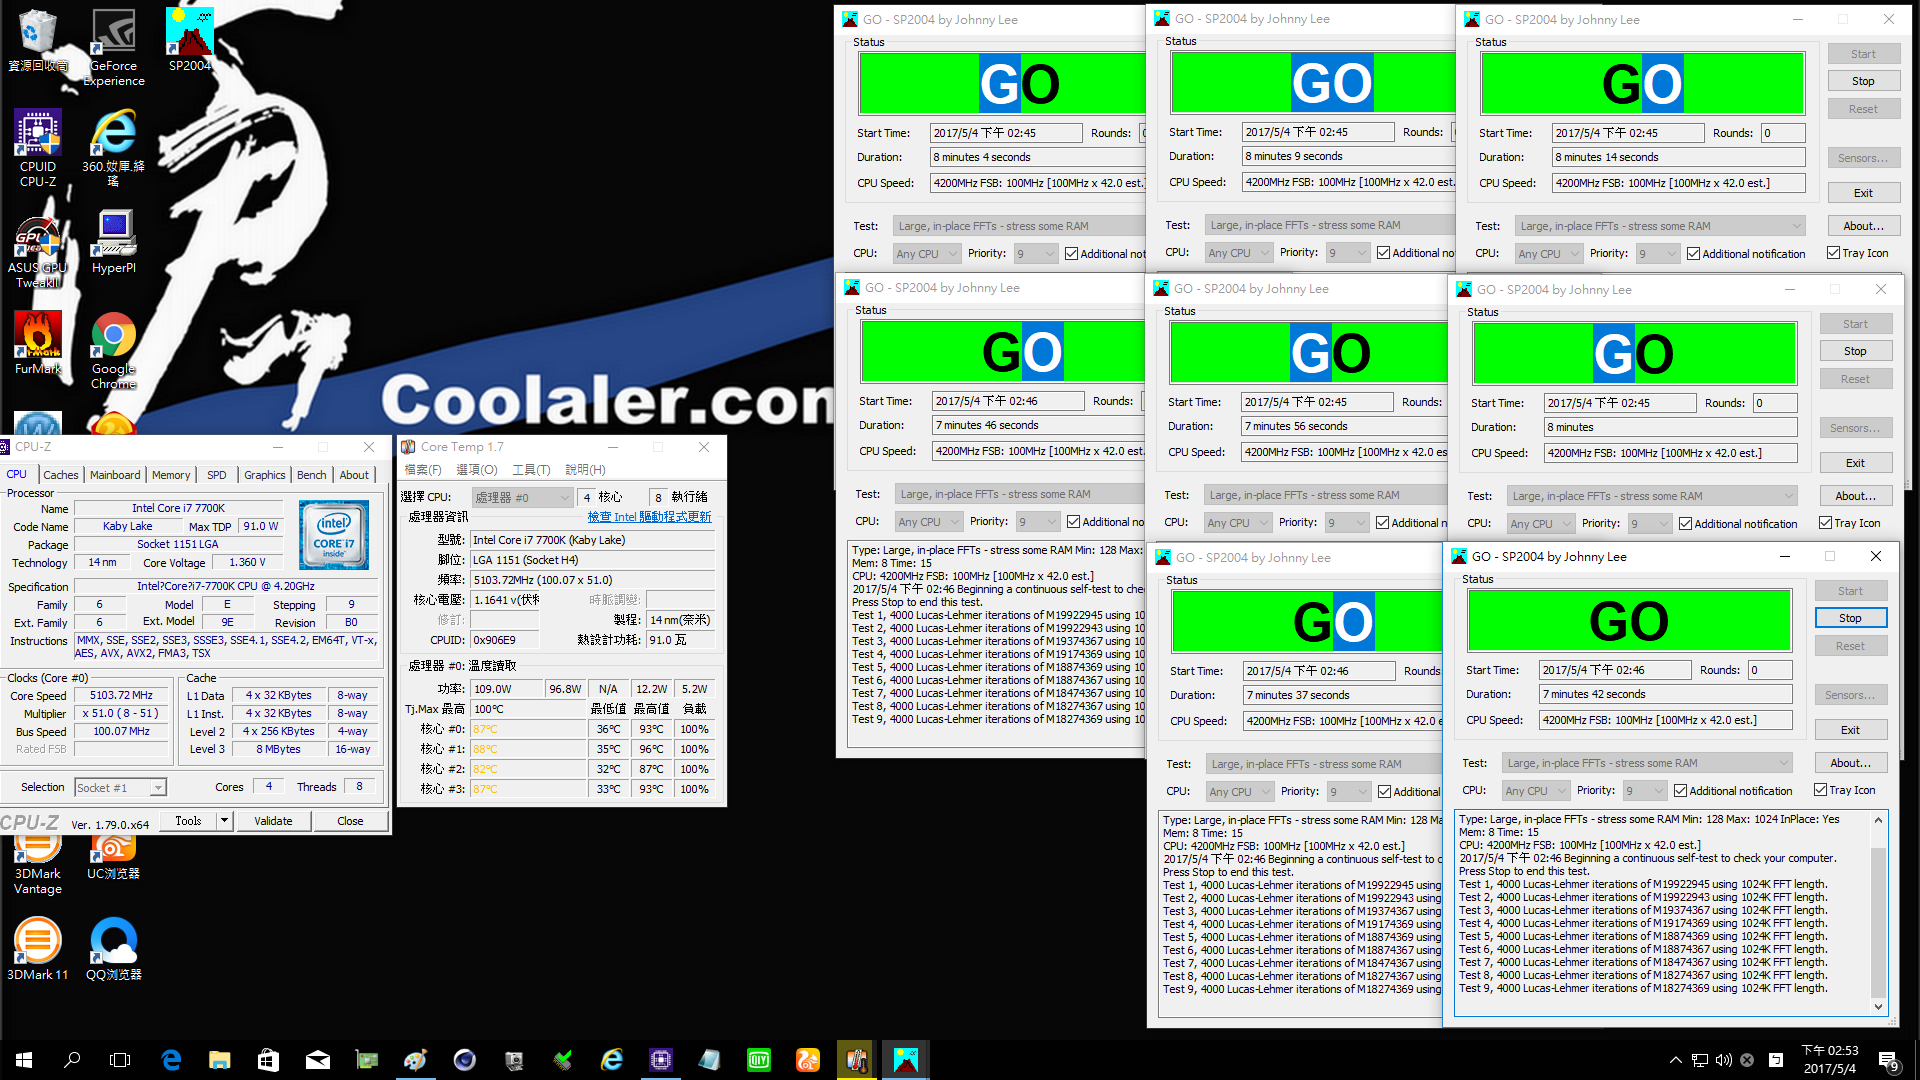The height and width of the screenshot is (1080, 1920).
Task: Open Core Temp 選項(O) menu
Action: [476, 470]
